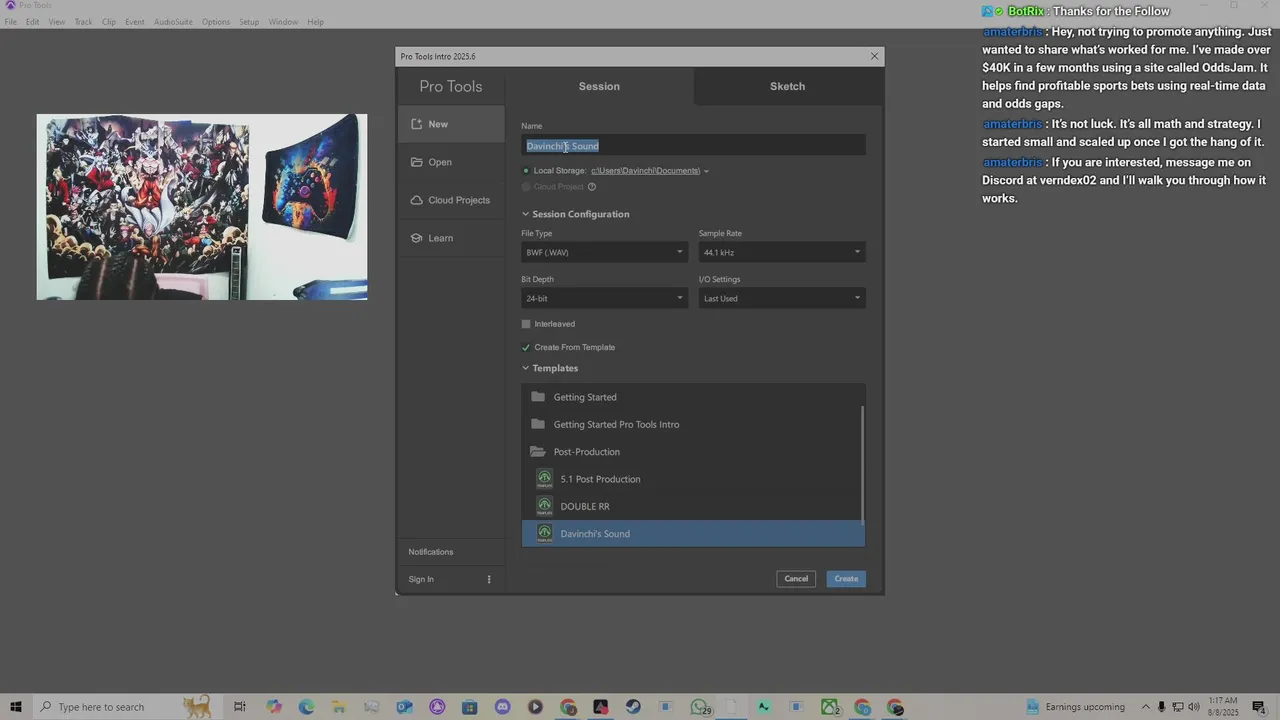1280x720 pixels.
Task: Open the Window menu in Pro Tools
Action: 283,22
